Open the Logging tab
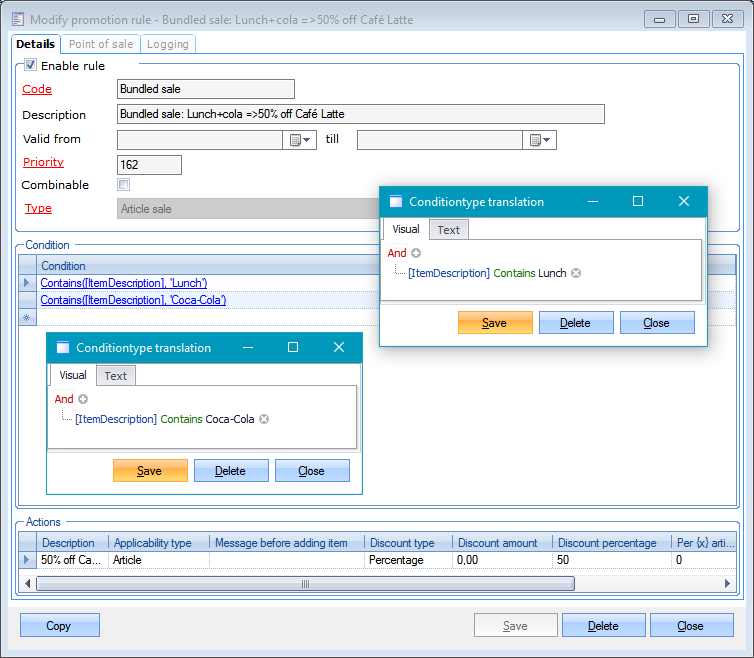754x658 pixels. click(x=166, y=44)
